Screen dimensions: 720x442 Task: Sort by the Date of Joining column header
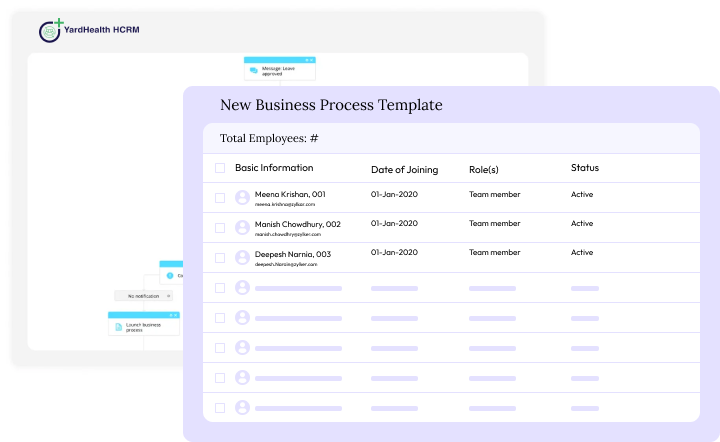[404, 169]
